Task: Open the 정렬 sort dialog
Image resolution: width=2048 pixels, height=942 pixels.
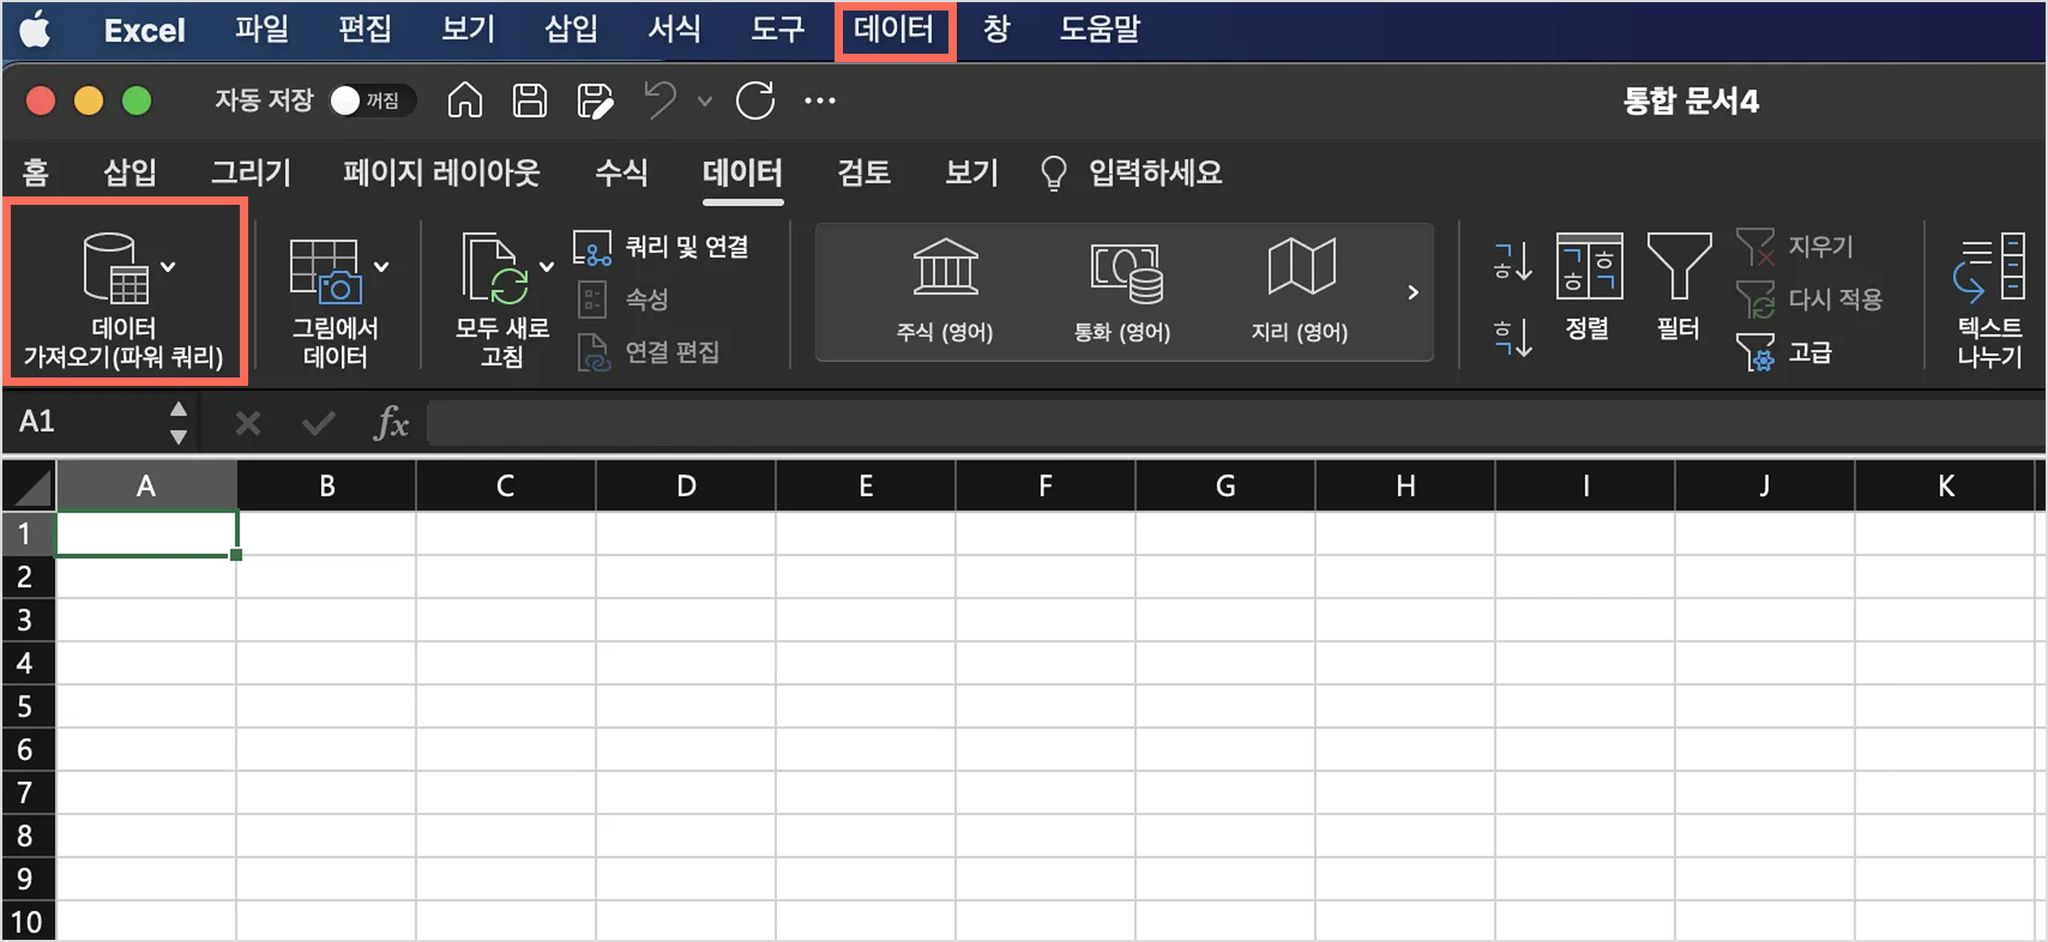Action: pyautogui.click(x=1588, y=287)
